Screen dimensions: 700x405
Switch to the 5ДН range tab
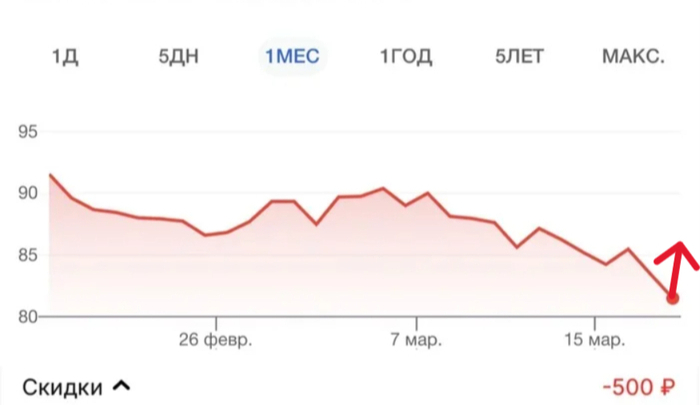coord(179,57)
